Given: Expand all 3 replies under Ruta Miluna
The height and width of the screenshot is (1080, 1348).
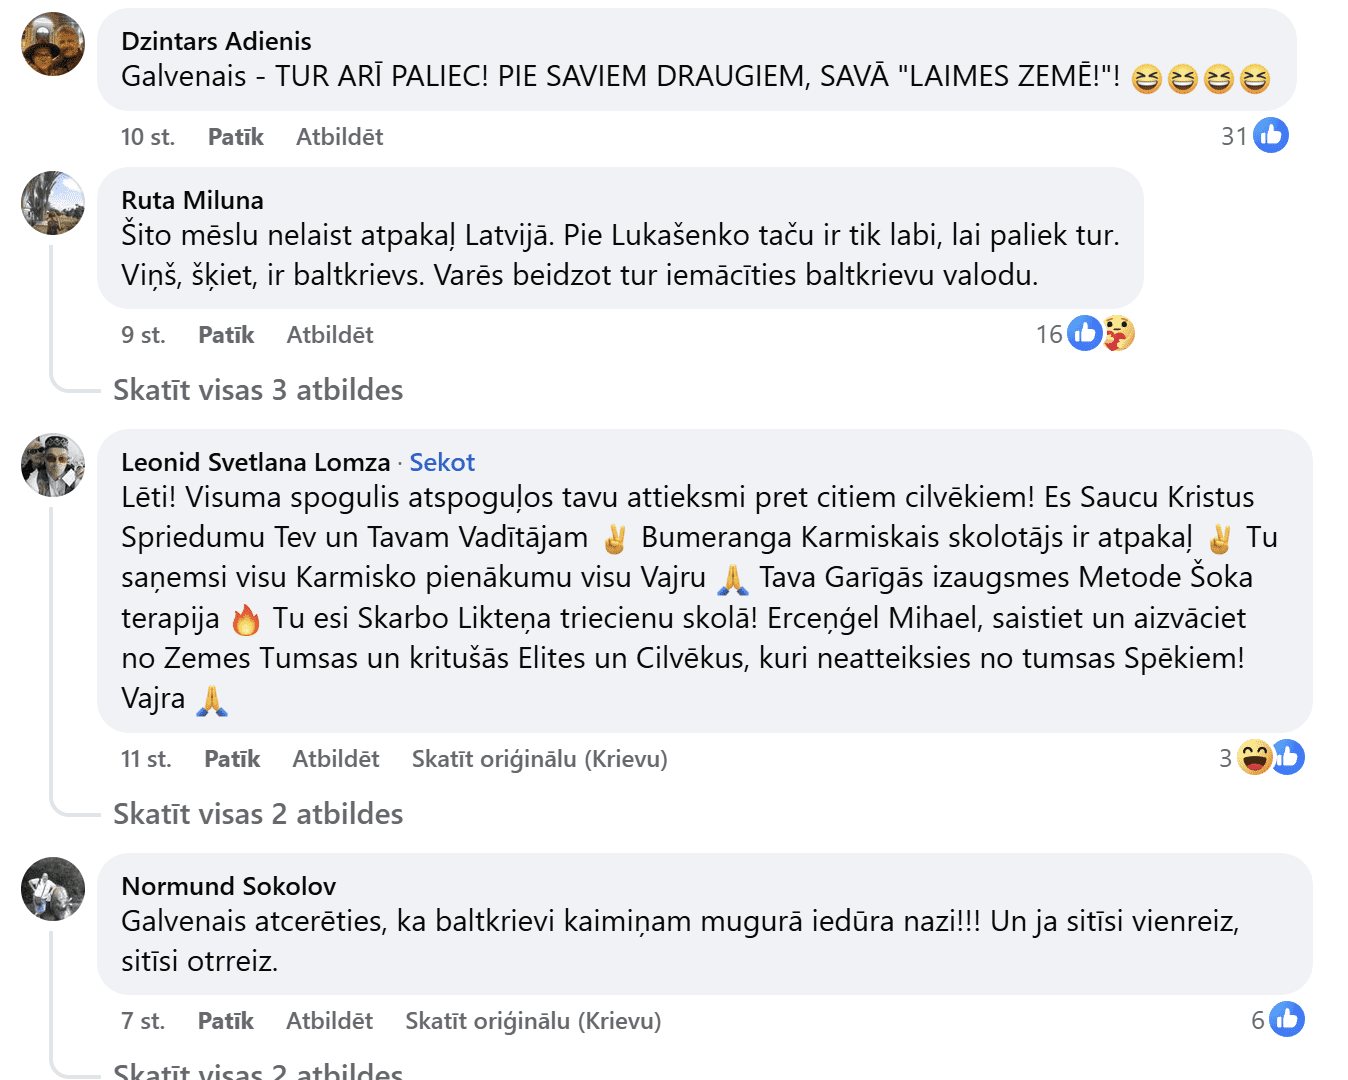Looking at the screenshot, I should coord(258,390).
